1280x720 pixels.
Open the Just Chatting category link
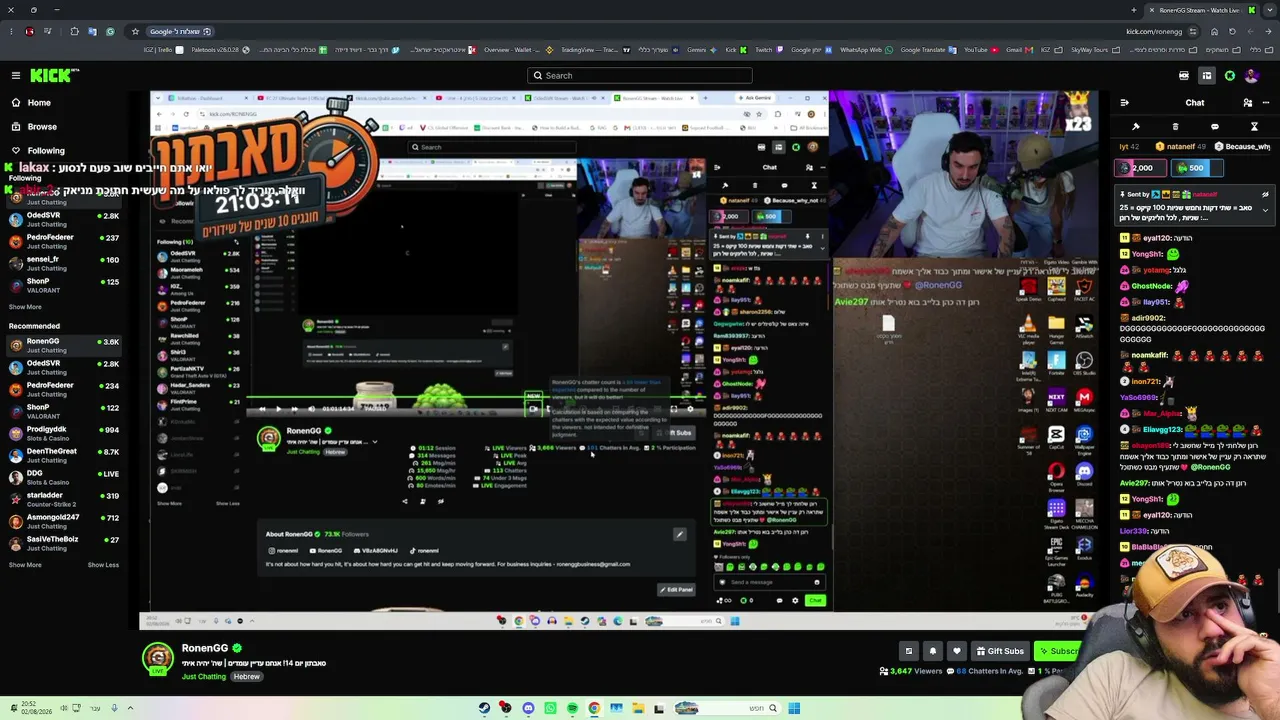tap(204, 677)
